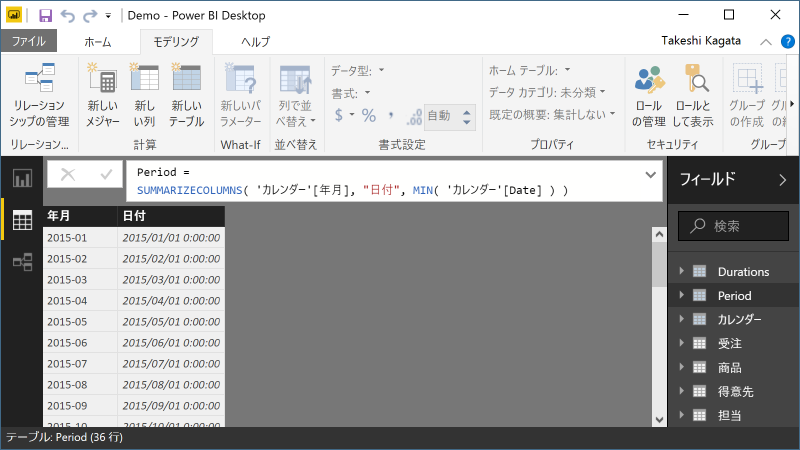Collapse the ribbon with the caret

(766, 42)
